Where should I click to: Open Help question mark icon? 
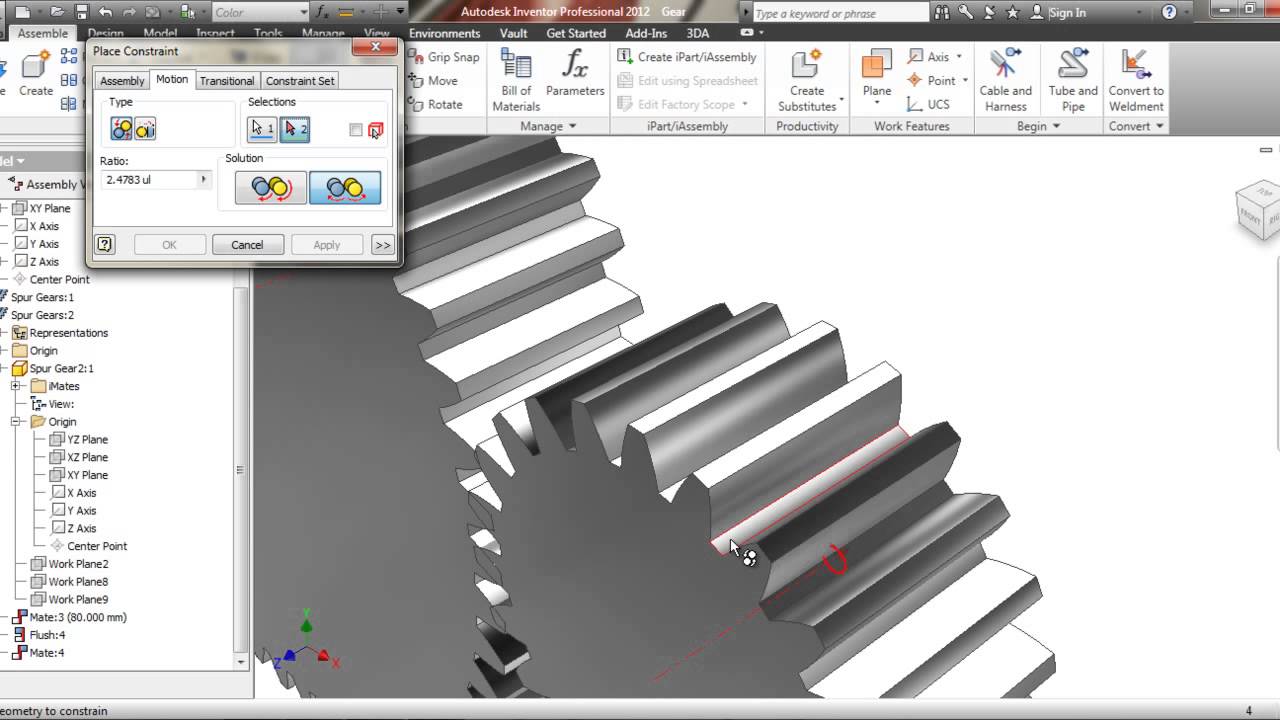tap(1169, 12)
